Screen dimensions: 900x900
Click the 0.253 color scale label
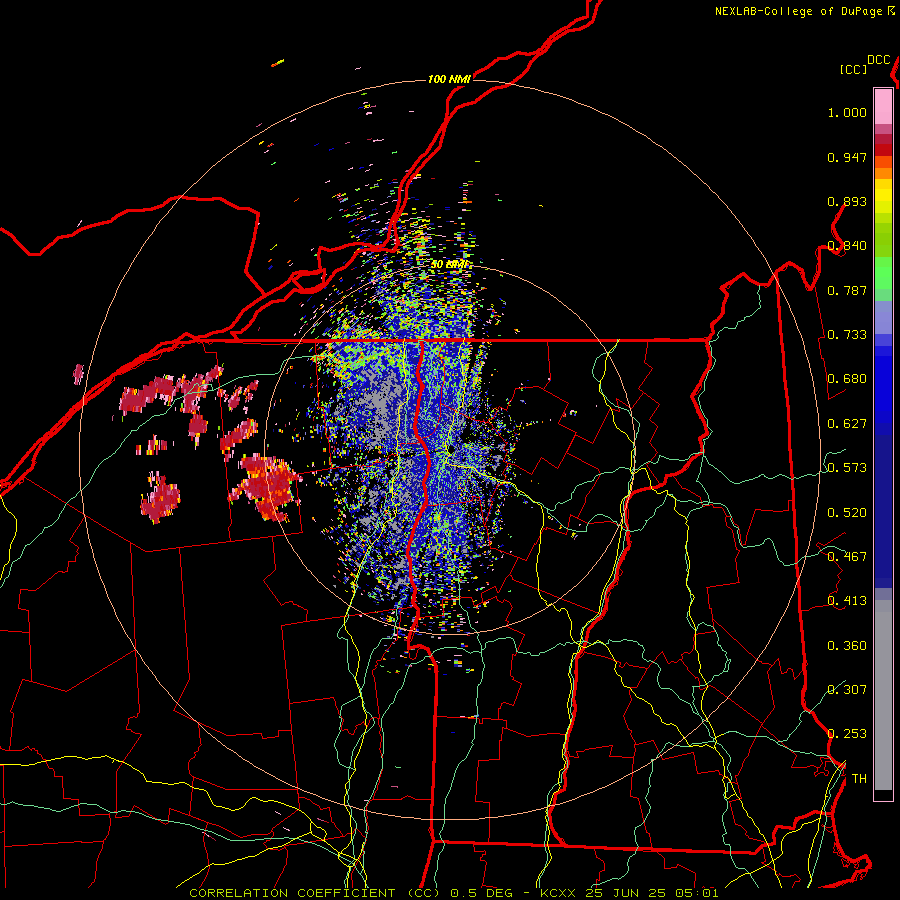tap(847, 734)
